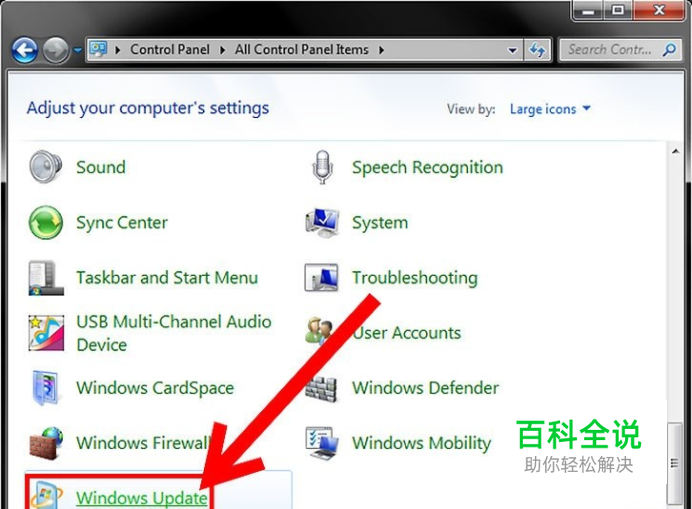Open the System computer icon
This screenshot has height=509, width=692.
[x=322, y=222]
